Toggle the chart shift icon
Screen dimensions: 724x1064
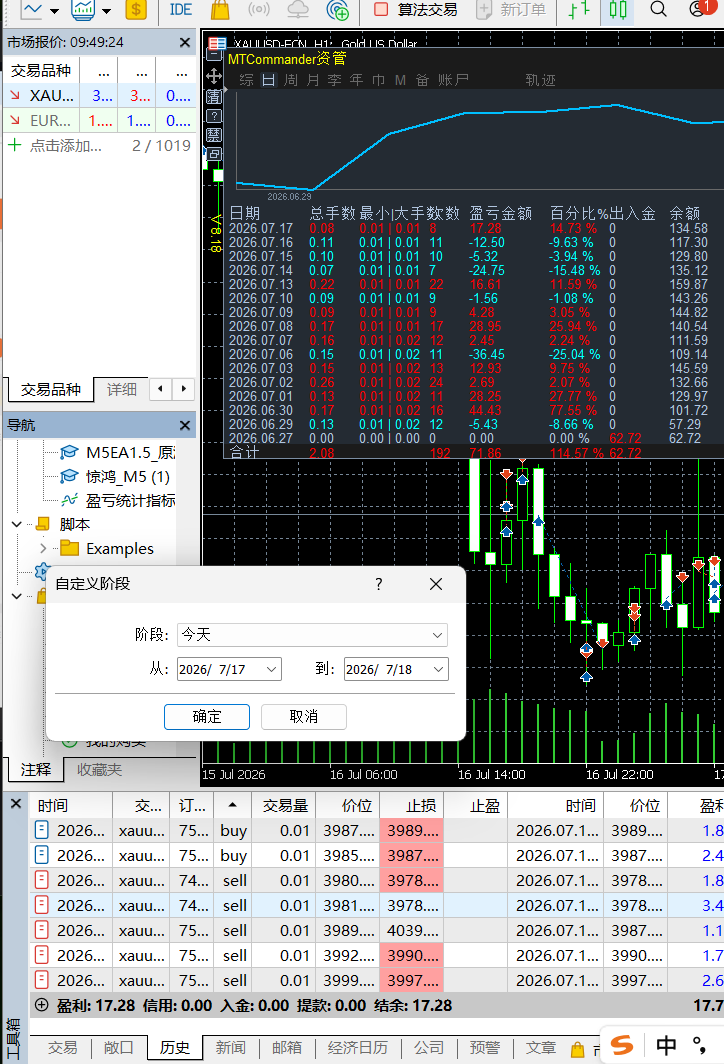coord(579,10)
